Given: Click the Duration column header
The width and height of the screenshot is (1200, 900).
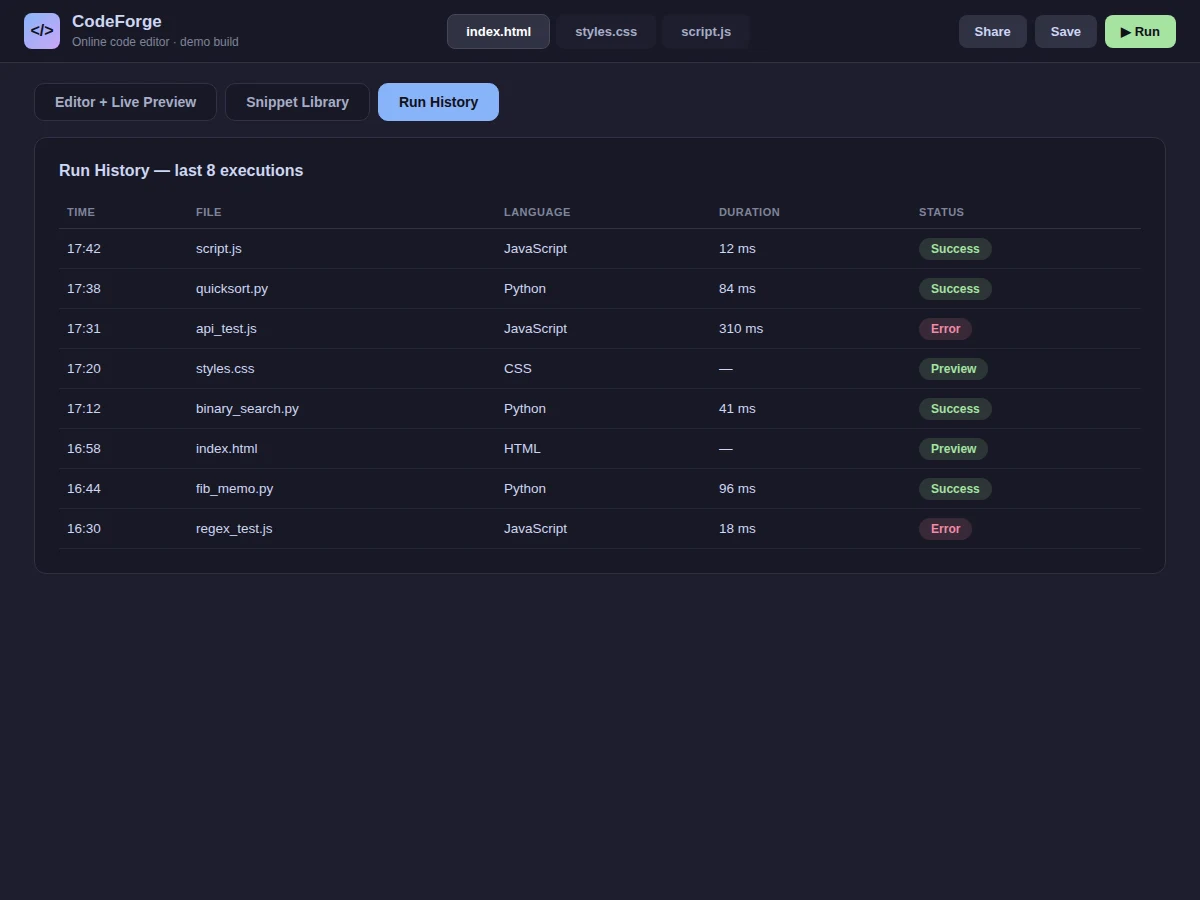Looking at the screenshot, I should coord(749,212).
